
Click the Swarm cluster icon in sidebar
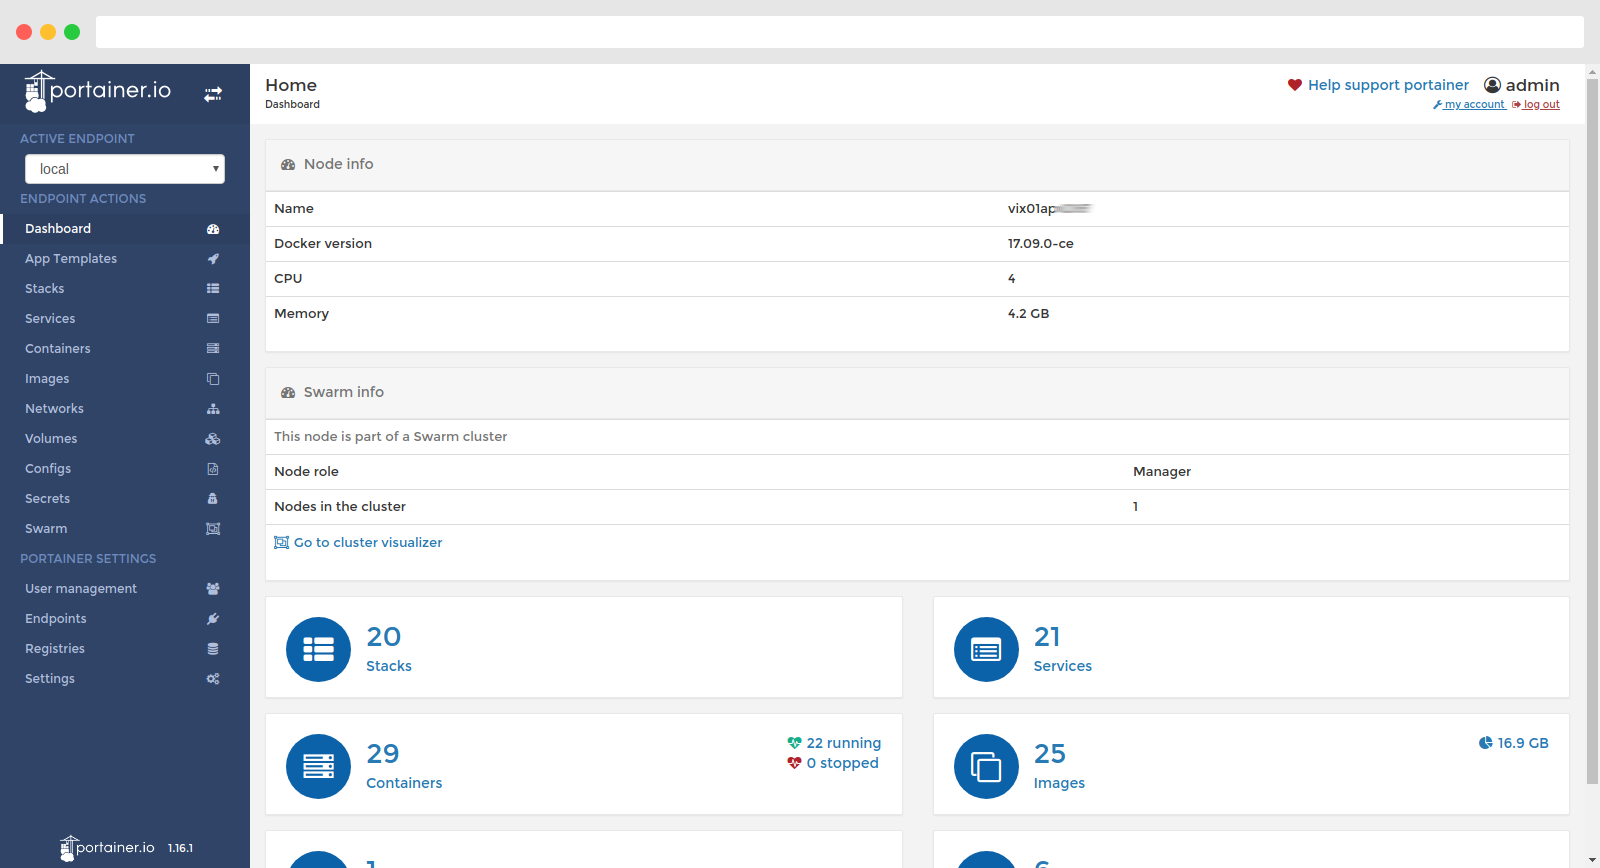[213, 529]
